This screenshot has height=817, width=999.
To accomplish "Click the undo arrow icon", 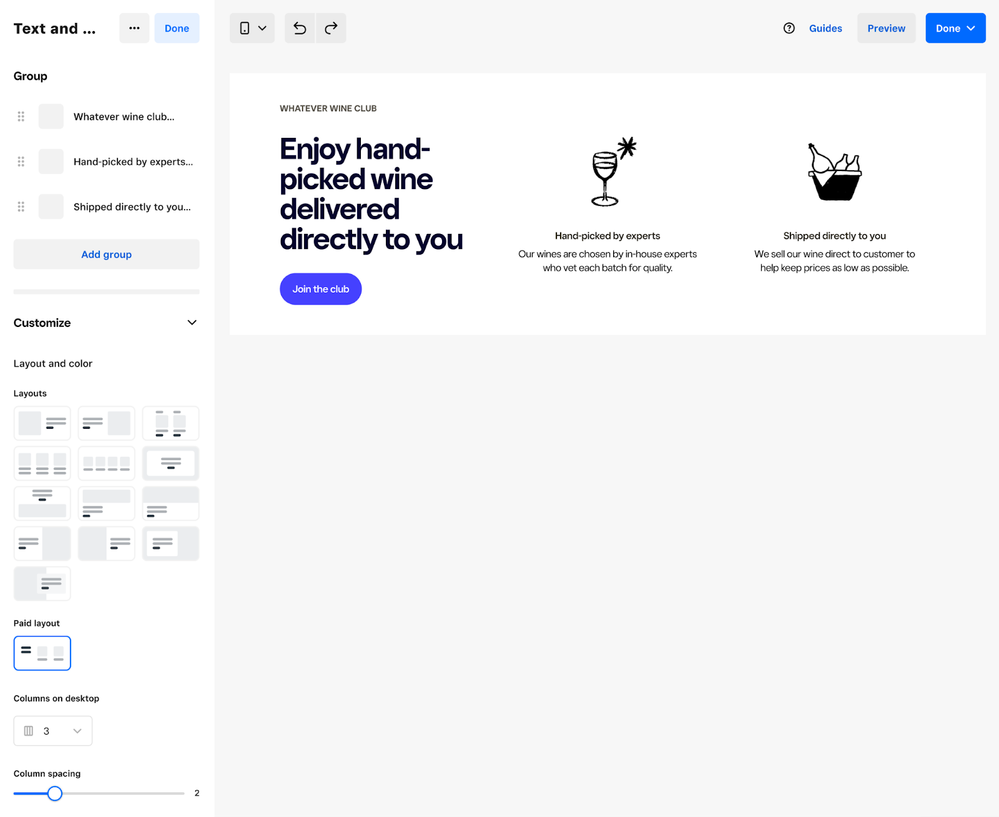I will click(299, 28).
